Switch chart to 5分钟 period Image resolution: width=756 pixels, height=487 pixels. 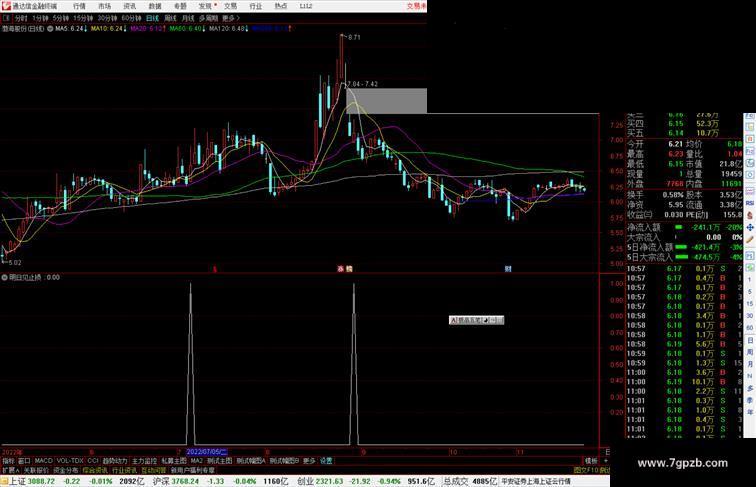[x=61, y=18]
